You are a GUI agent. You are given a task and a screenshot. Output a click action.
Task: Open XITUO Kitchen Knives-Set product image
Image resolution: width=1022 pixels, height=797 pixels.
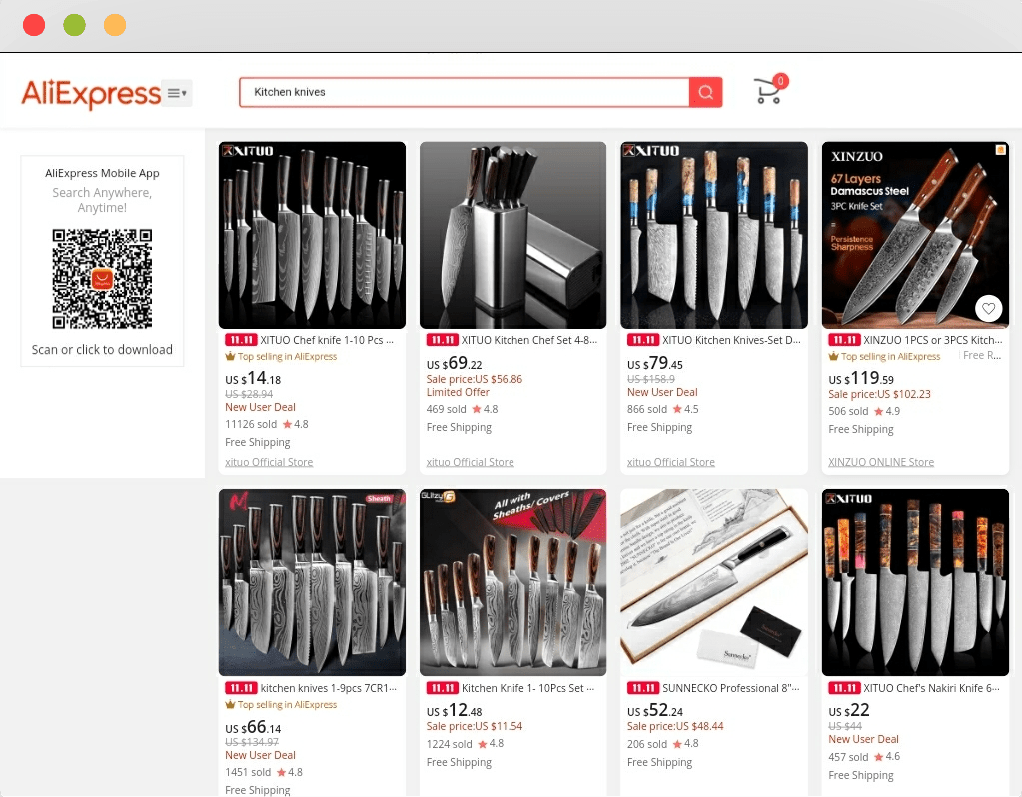tap(714, 235)
